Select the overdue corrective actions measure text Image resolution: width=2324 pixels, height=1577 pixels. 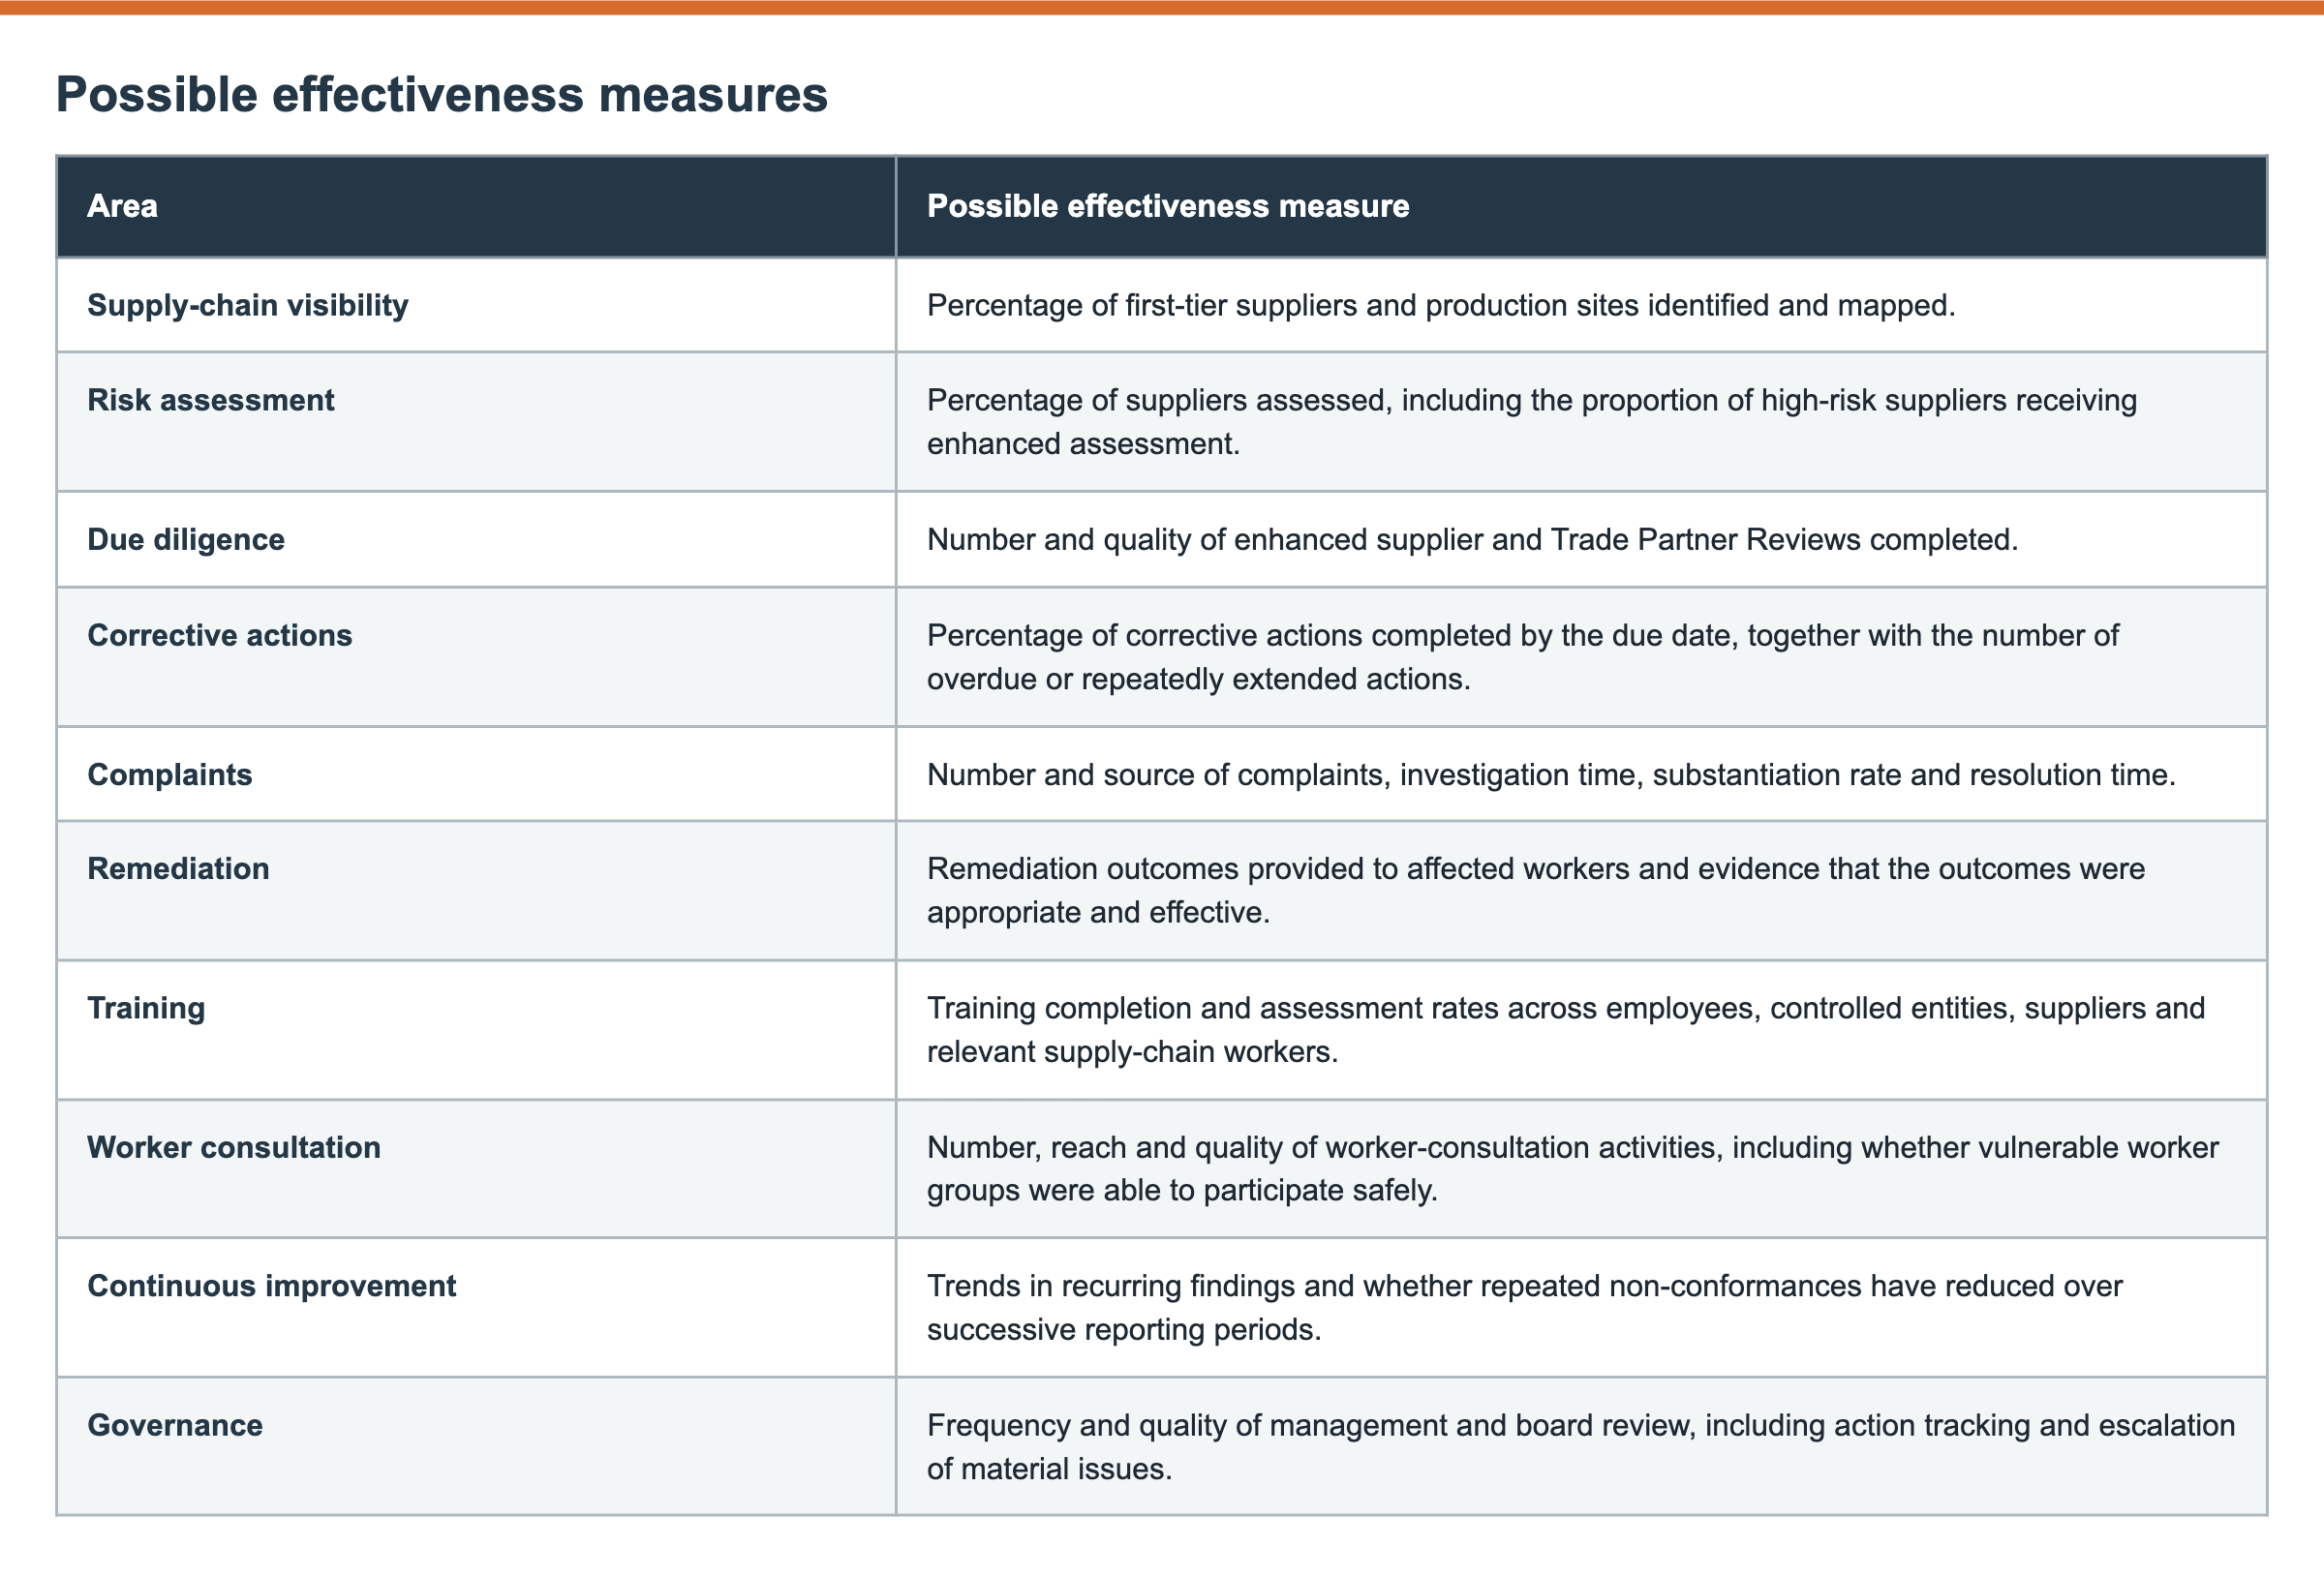pos(1522,657)
